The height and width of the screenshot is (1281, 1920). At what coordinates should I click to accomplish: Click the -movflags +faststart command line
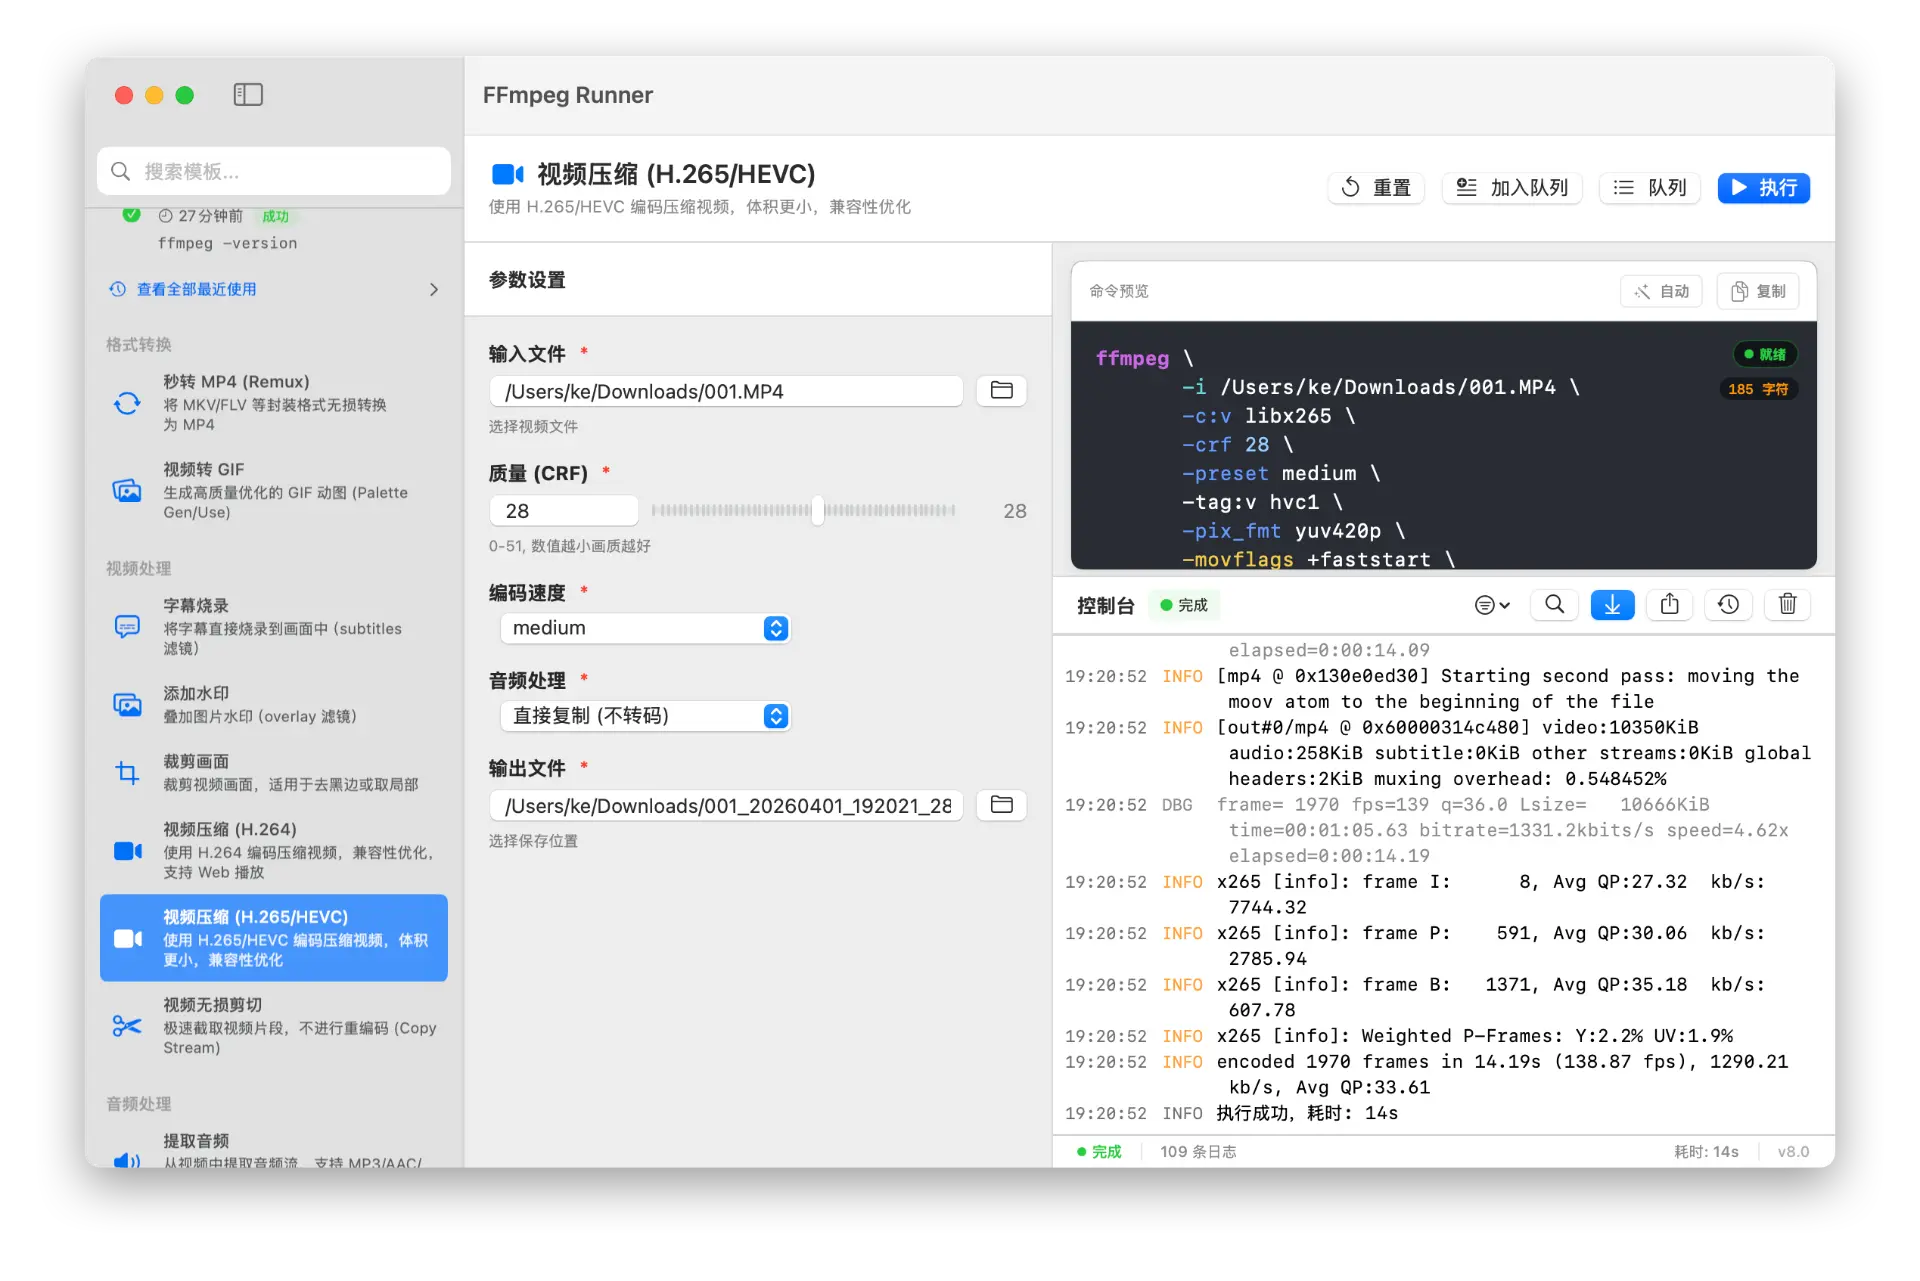point(1318,559)
